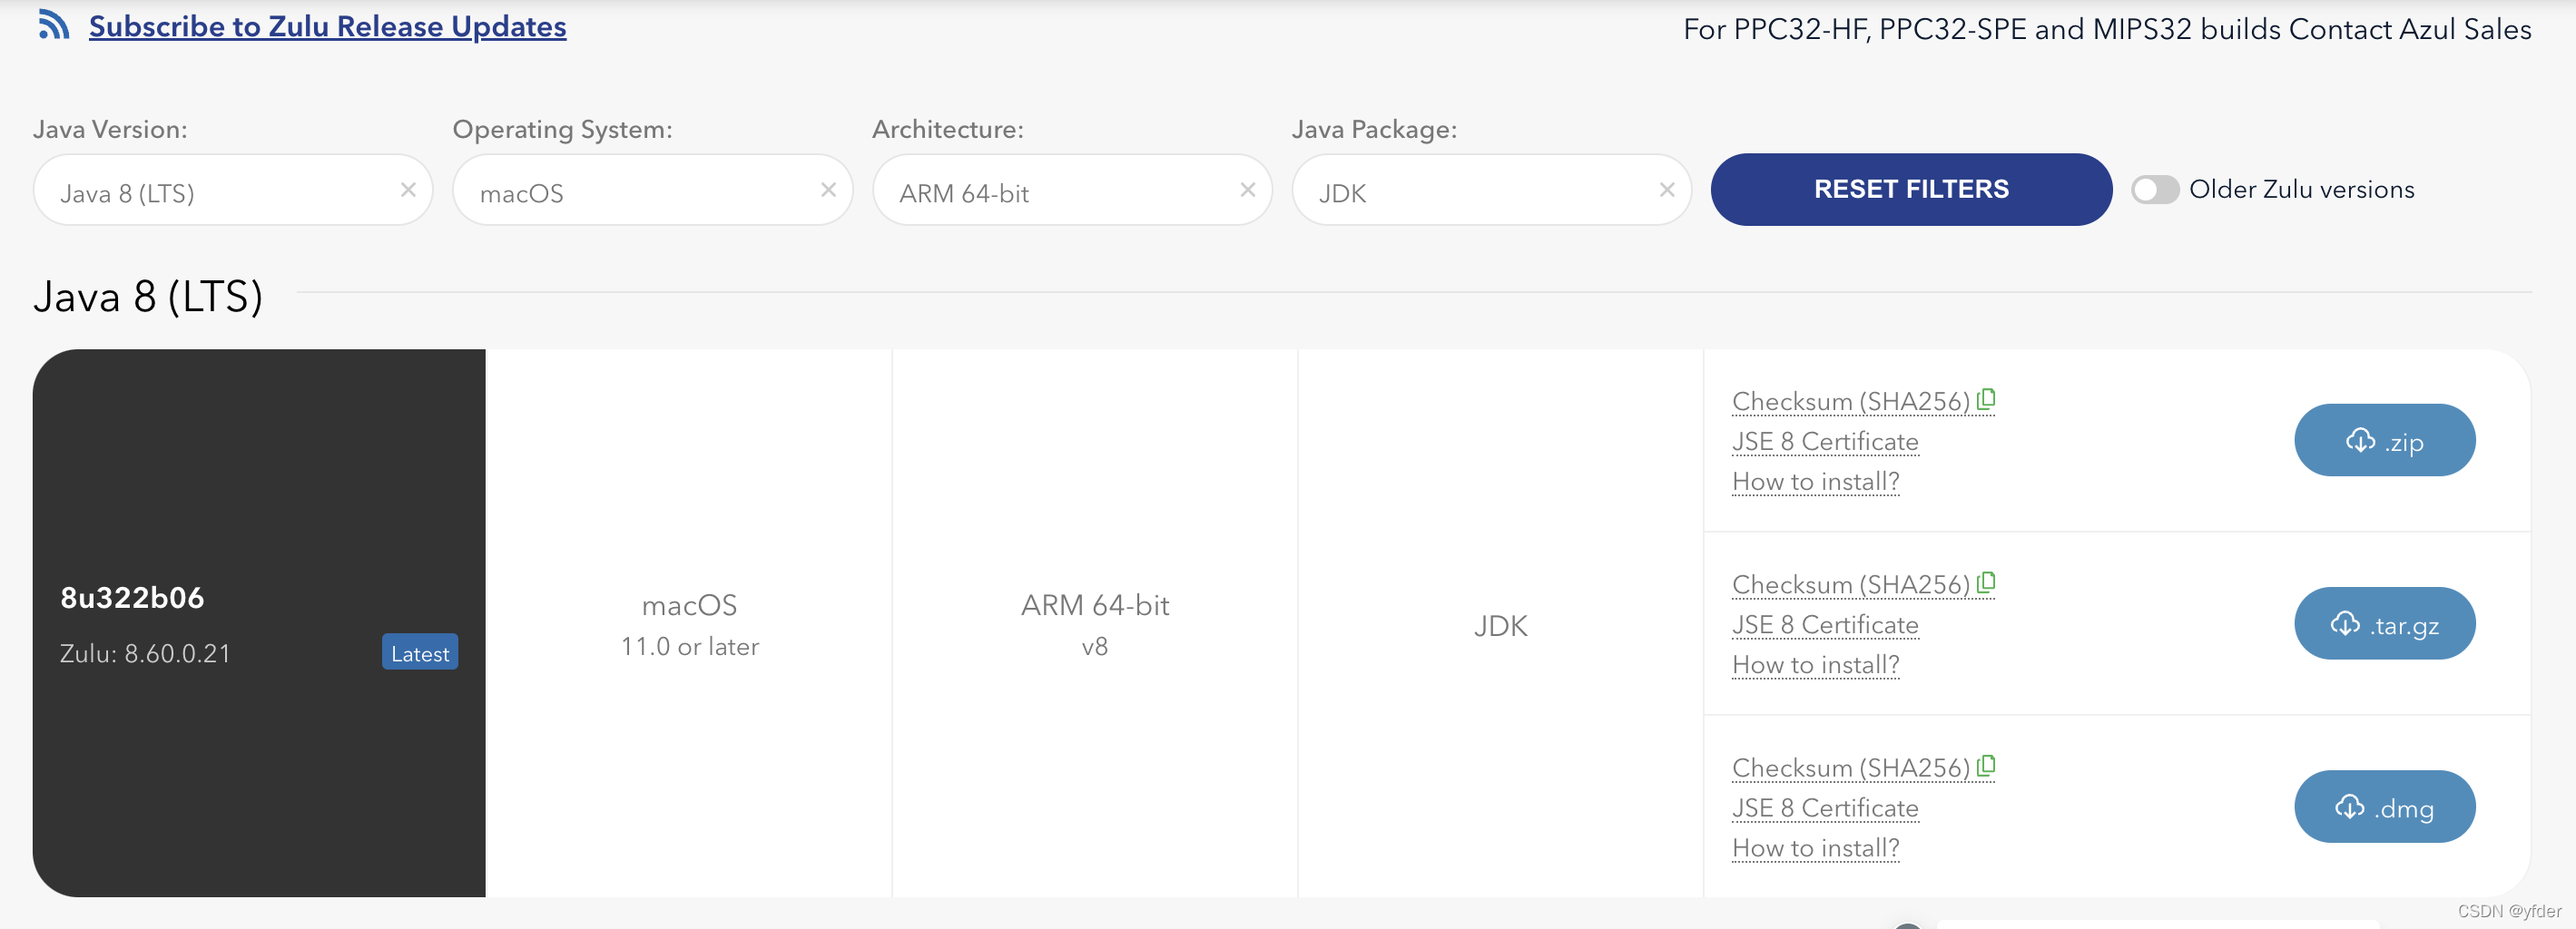Click the Java 8 (LTS) section heading
Screen dimensions: 2576x929
(148, 297)
